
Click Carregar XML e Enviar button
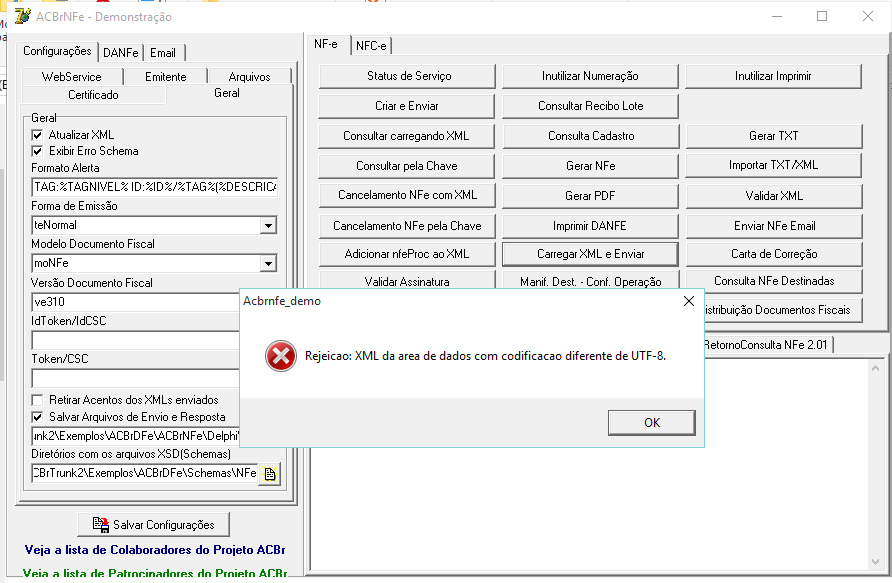coord(590,254)
